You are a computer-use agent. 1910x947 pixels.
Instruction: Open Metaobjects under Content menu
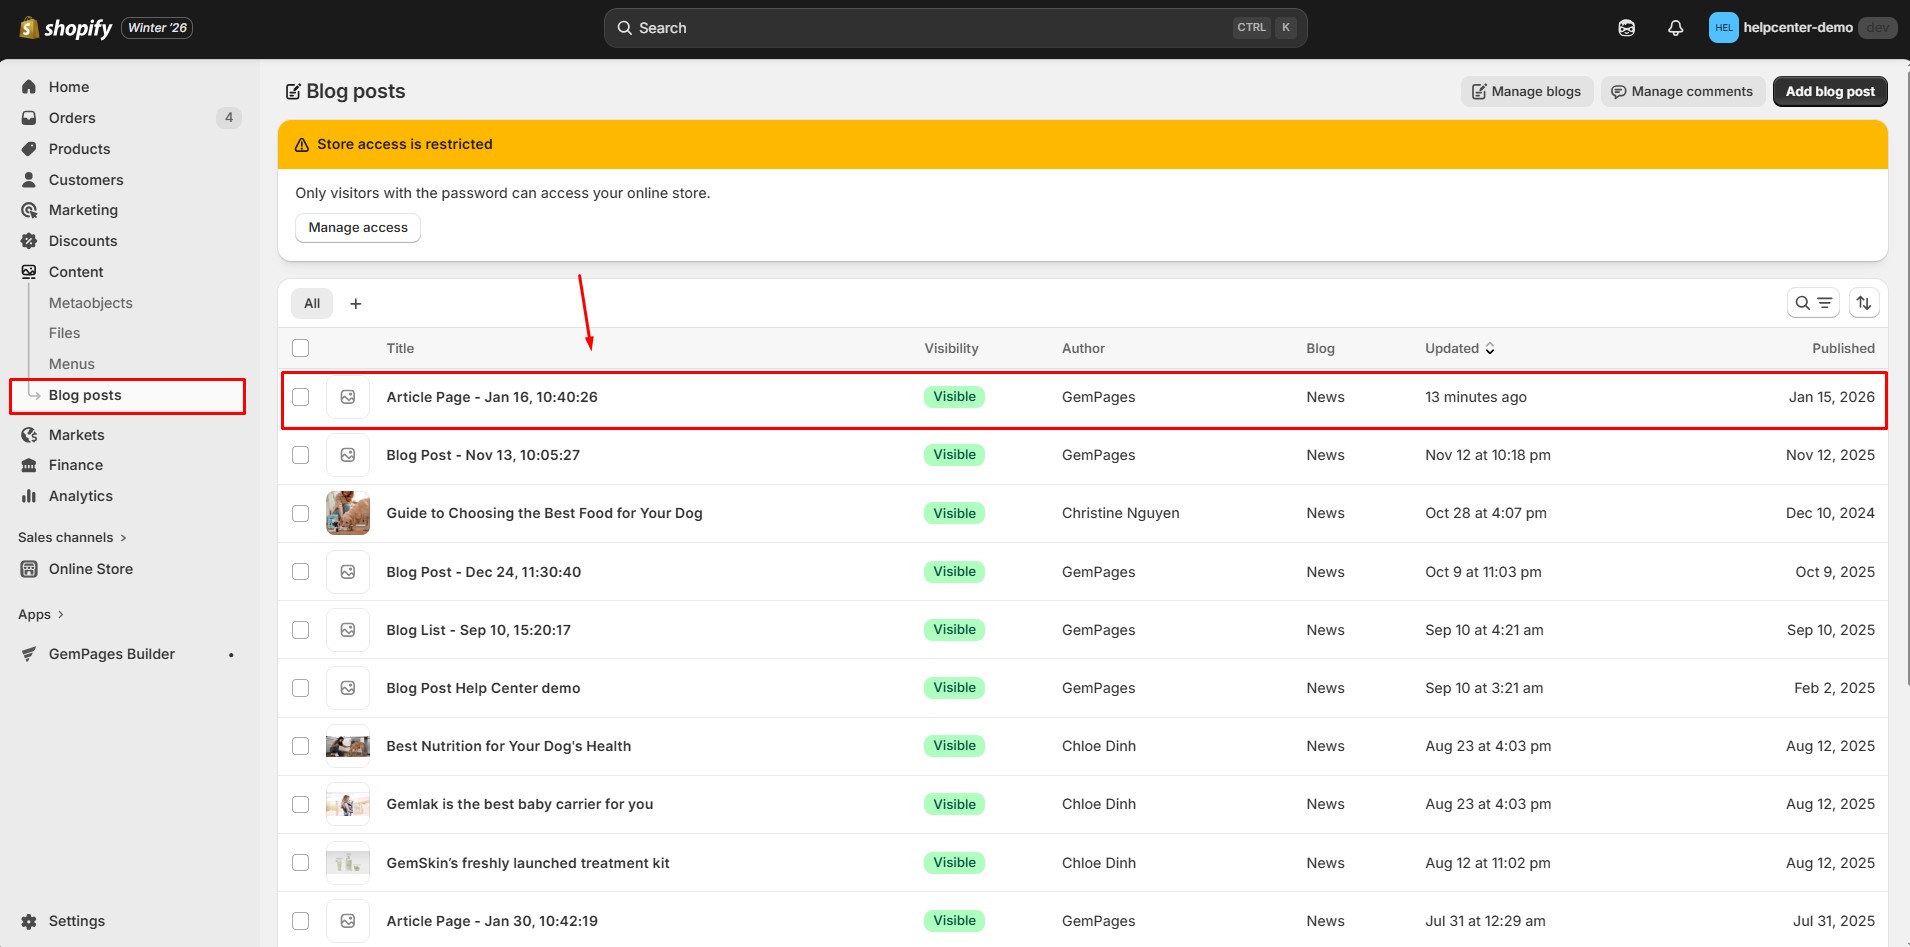[90, 303]
